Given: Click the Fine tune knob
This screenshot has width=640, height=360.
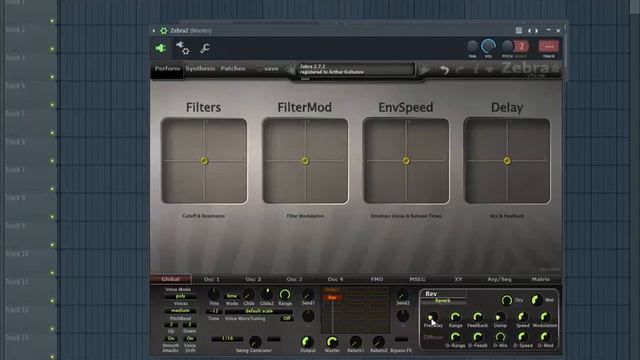Looking at the screenshot, I should click(214, 294).
